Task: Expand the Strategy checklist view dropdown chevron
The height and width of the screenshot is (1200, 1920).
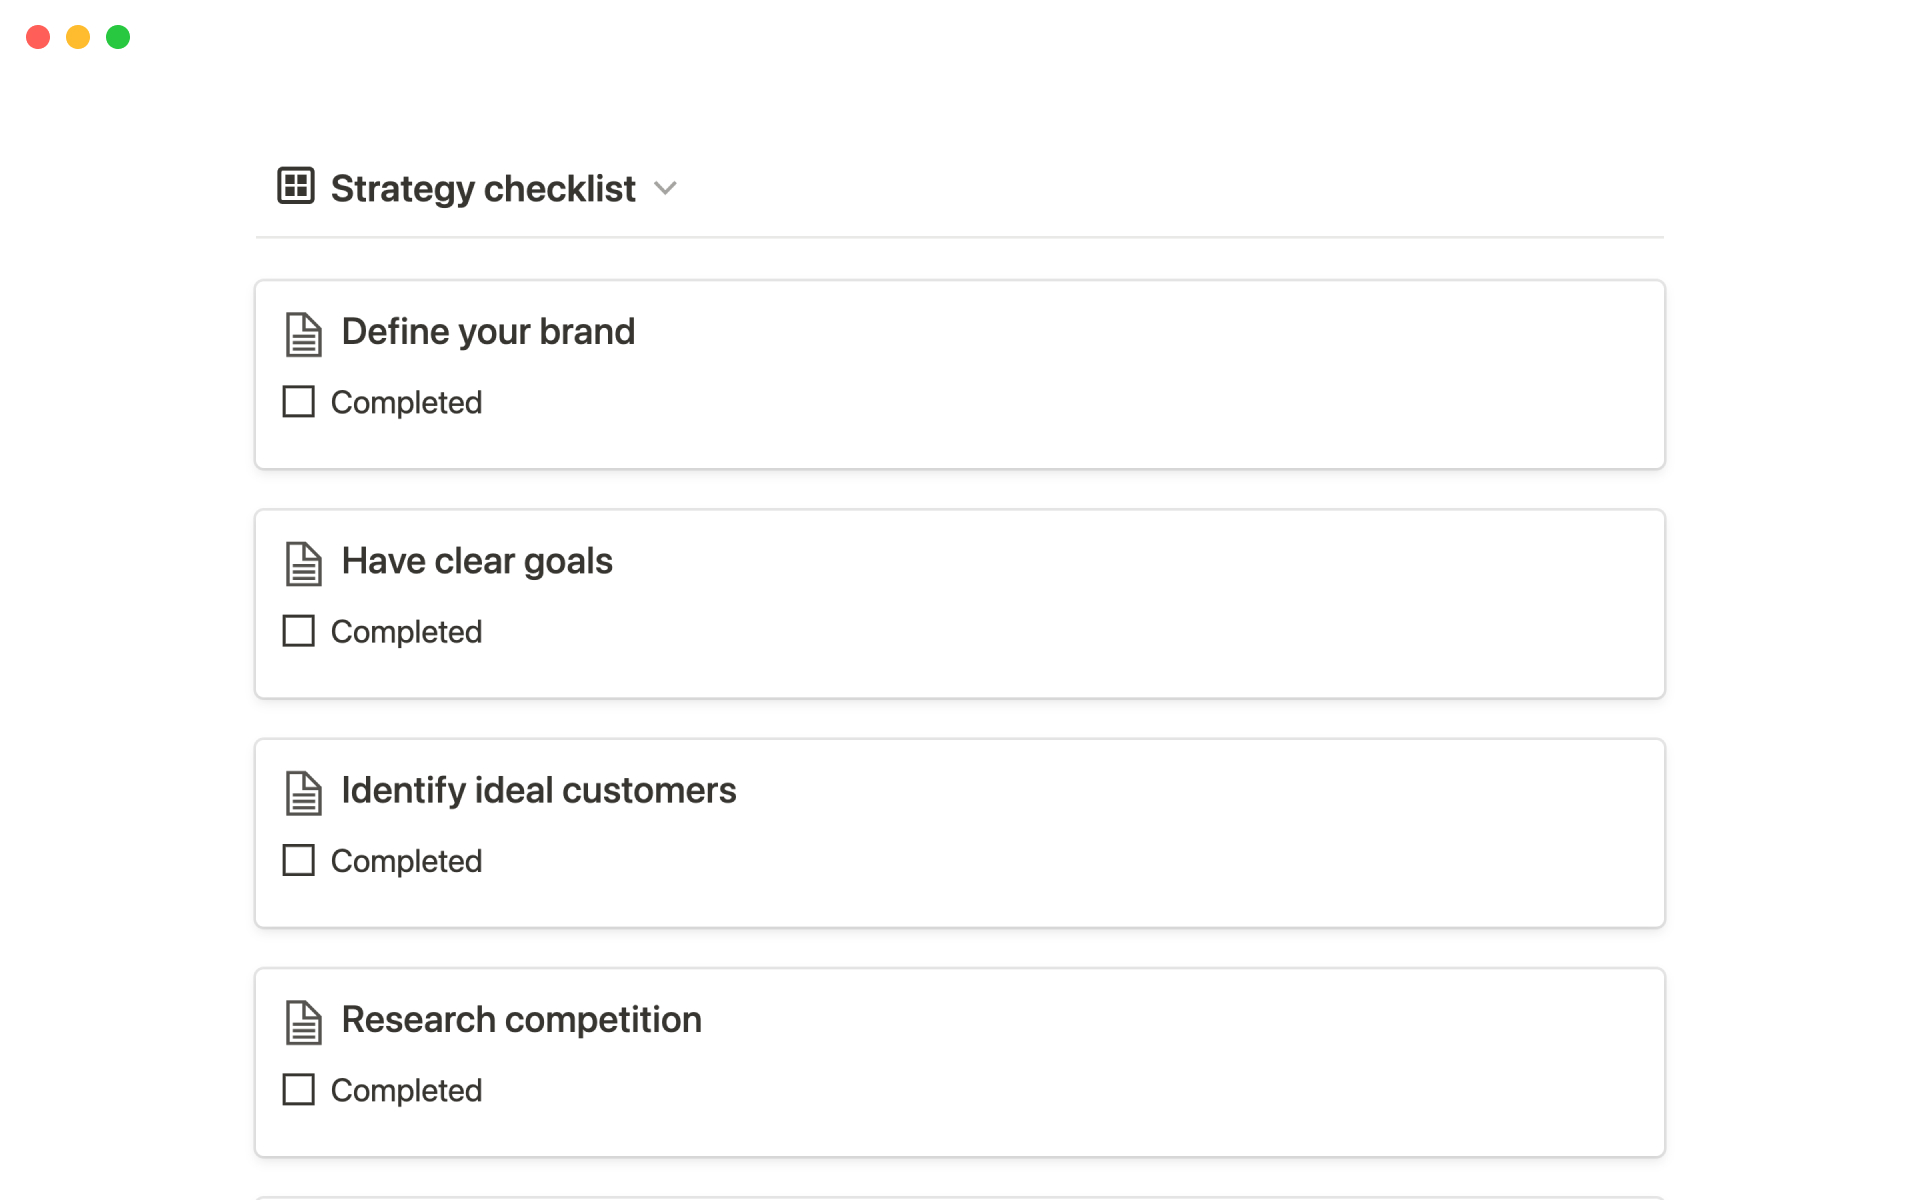Action: click(665, 188)
